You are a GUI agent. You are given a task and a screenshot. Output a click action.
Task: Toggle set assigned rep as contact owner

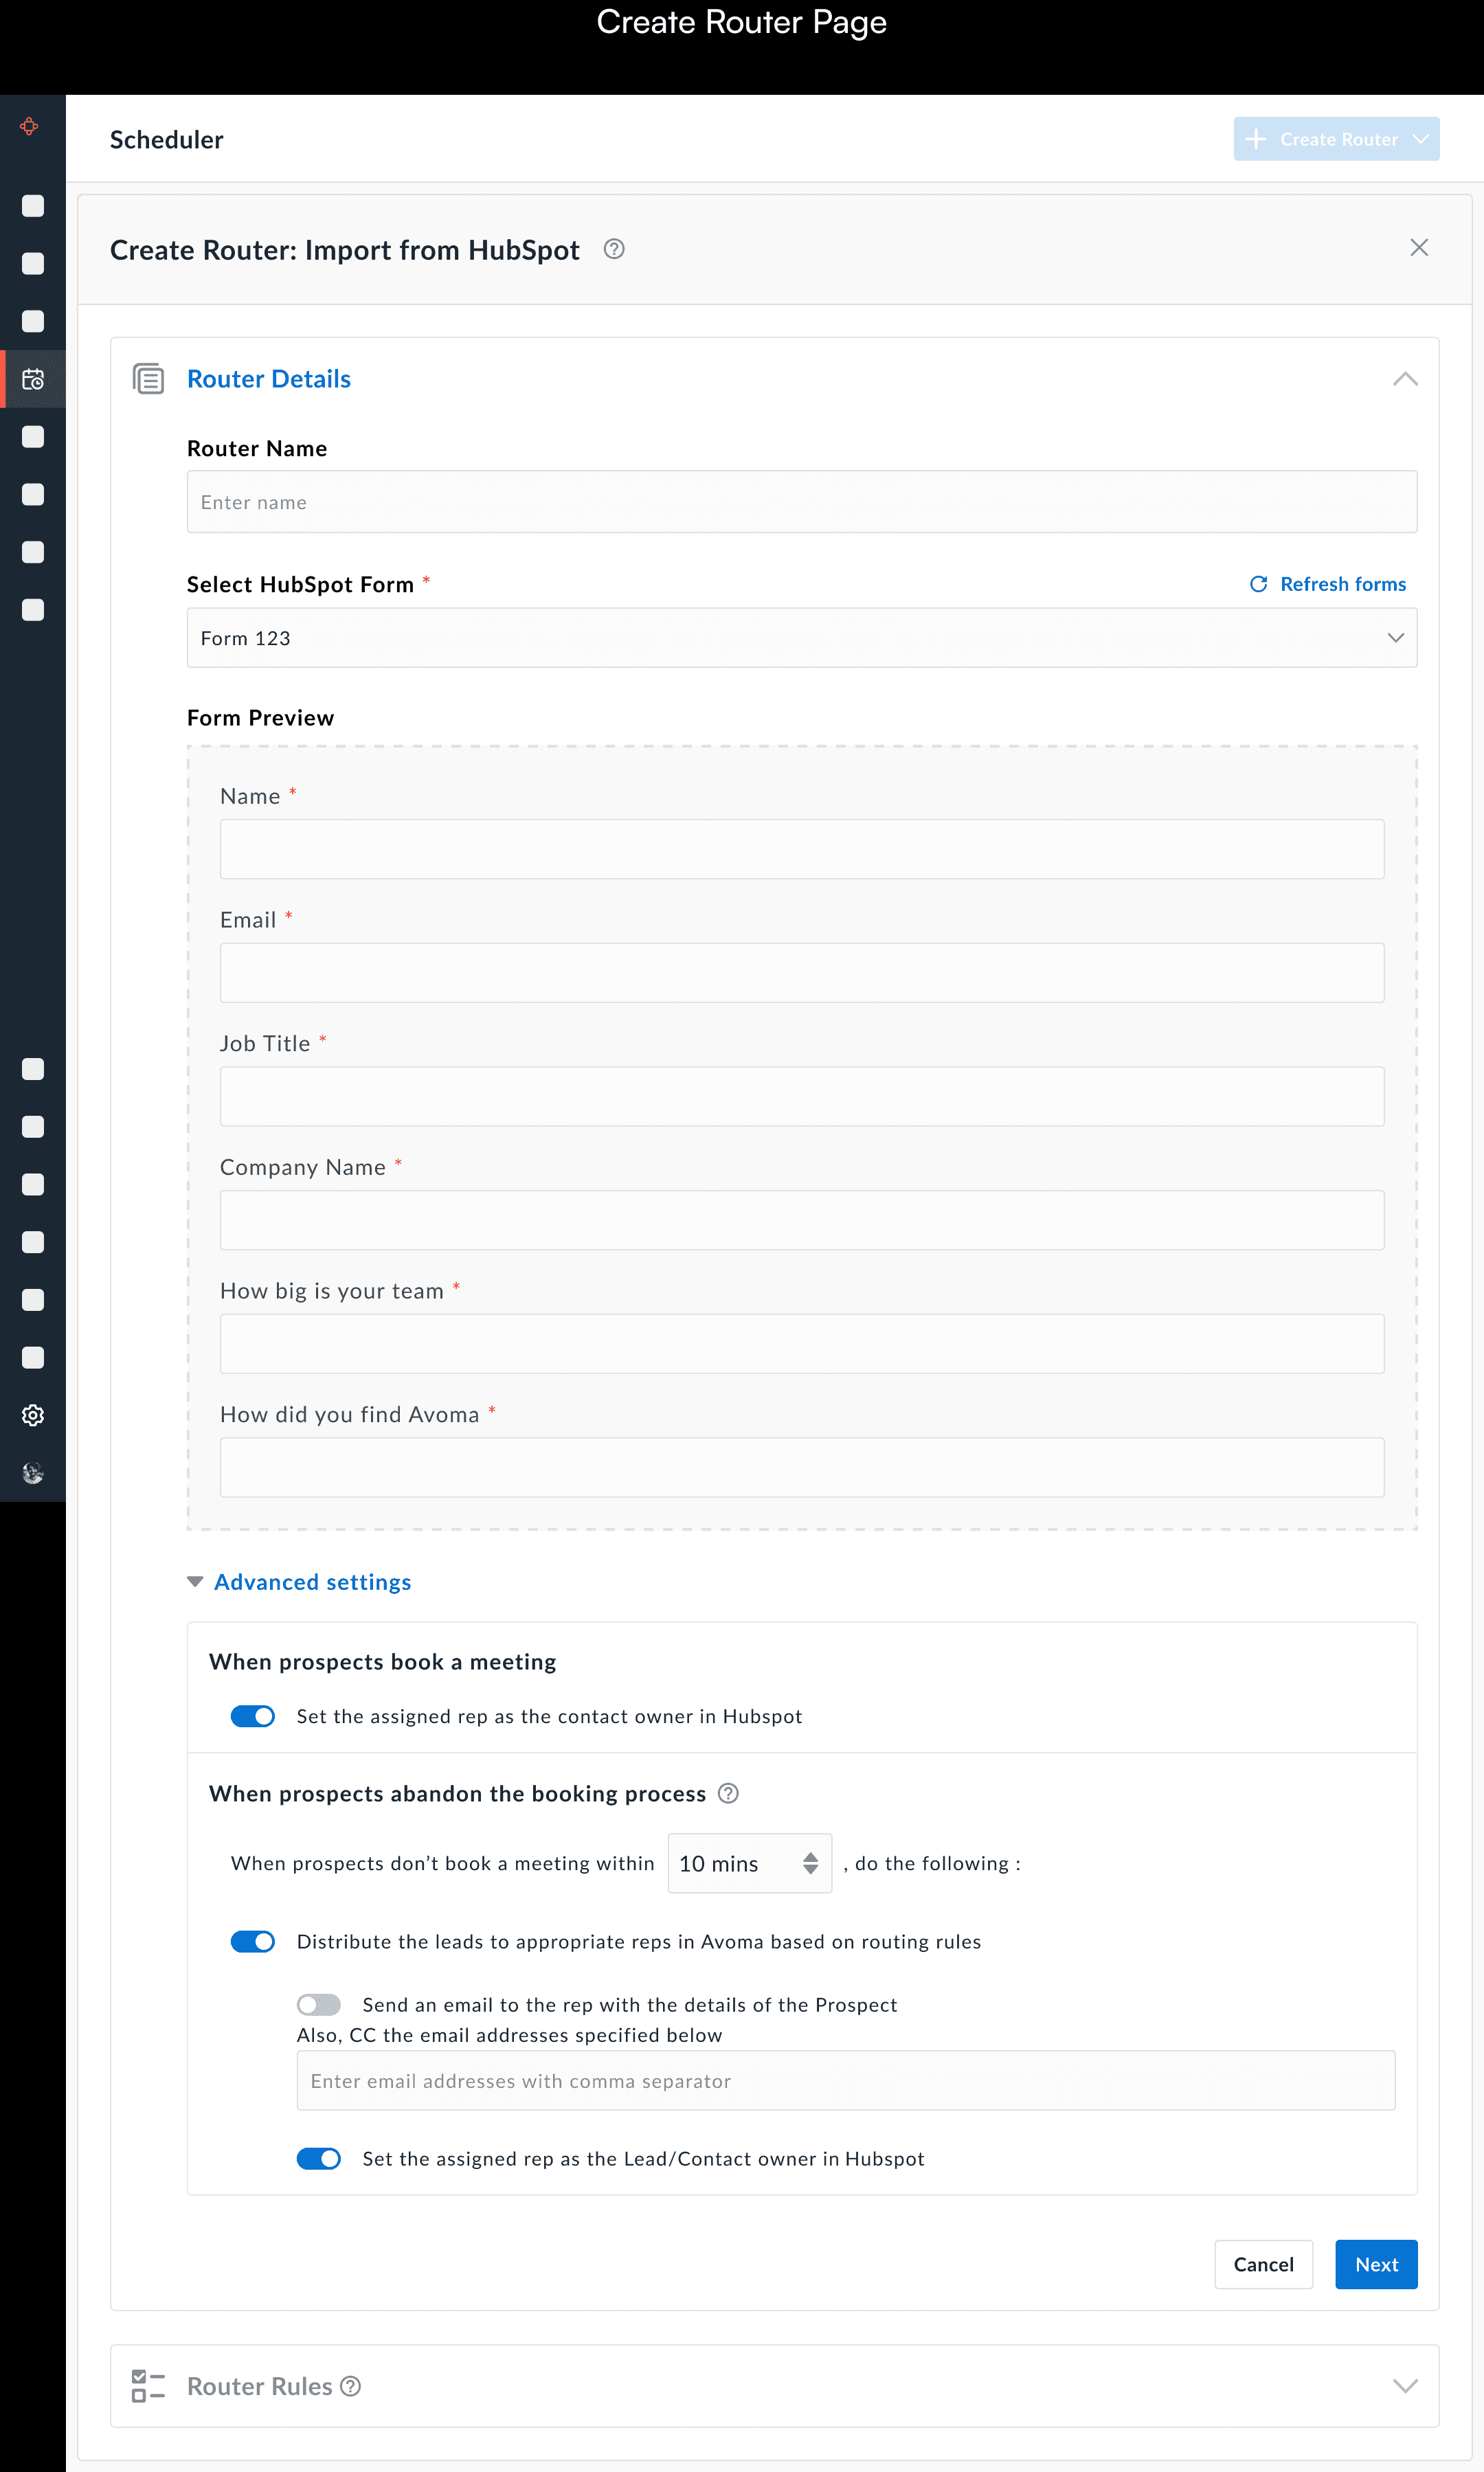point(253,1716)
